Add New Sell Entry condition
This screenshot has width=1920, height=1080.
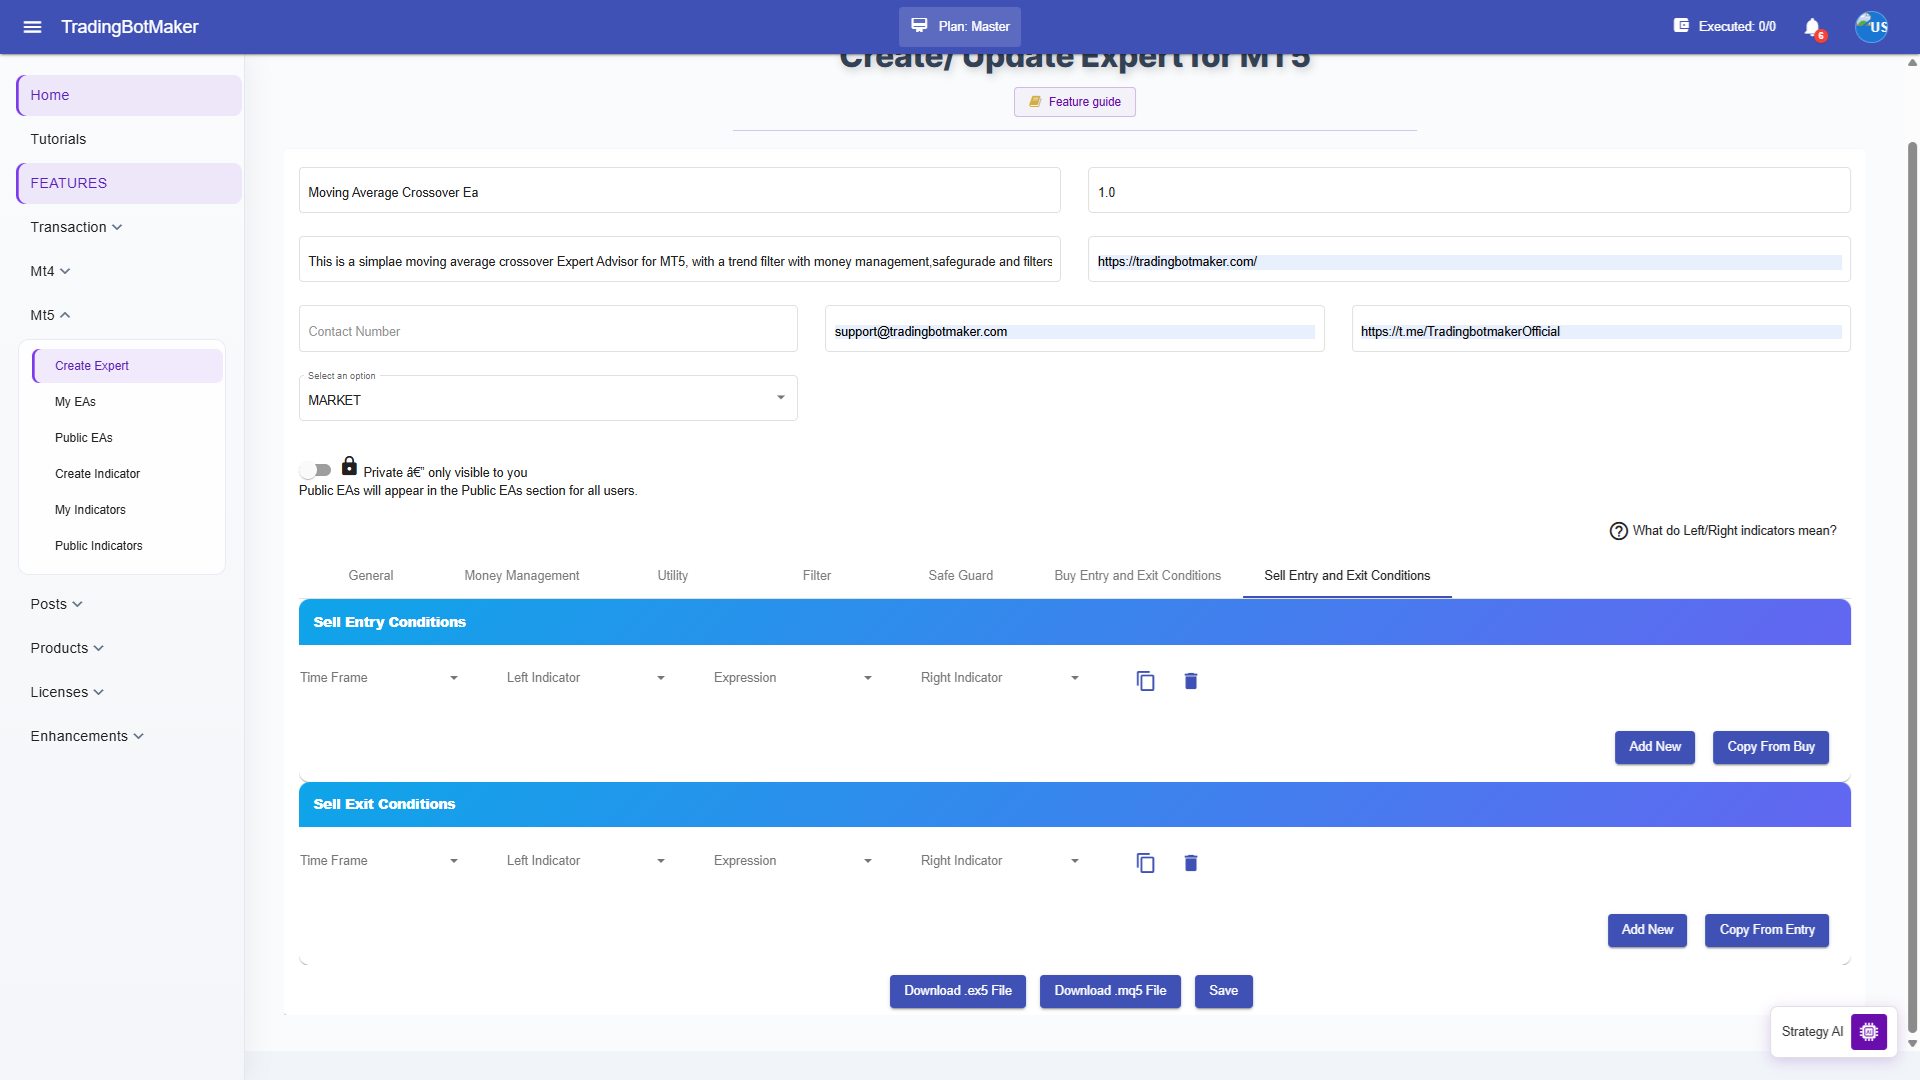point(1654,747)
